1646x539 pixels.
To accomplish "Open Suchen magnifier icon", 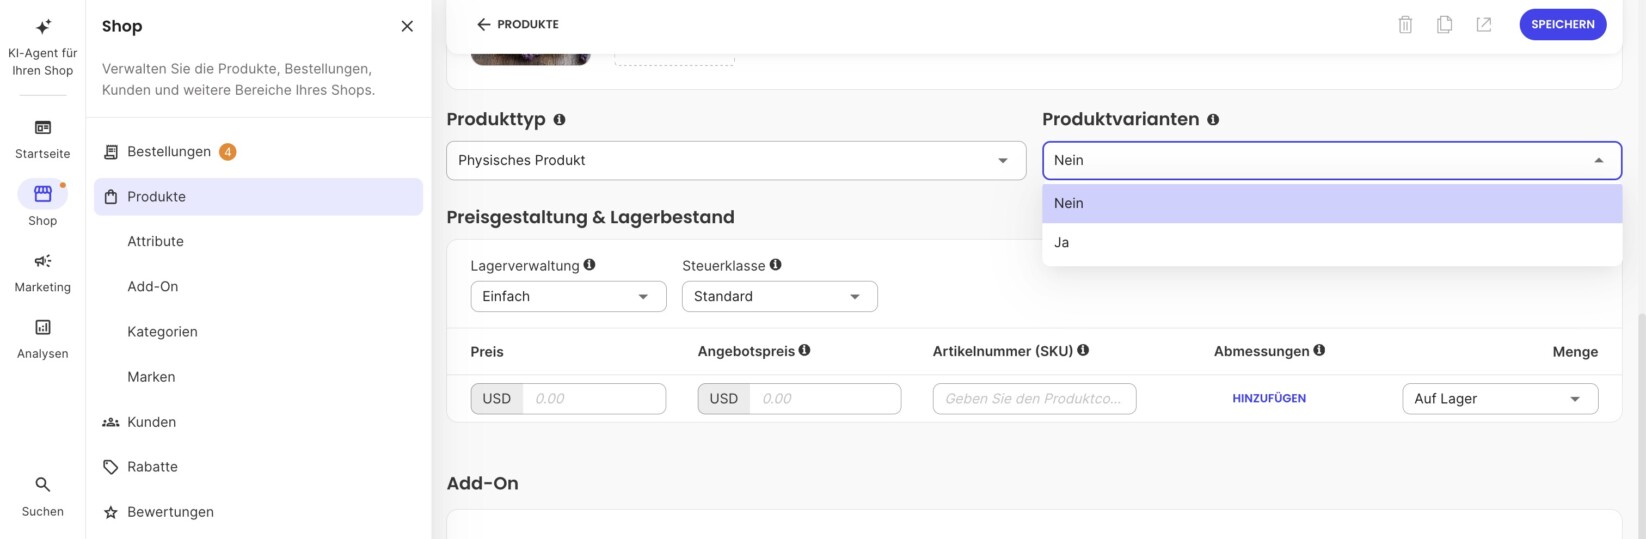I will (43, 484).
